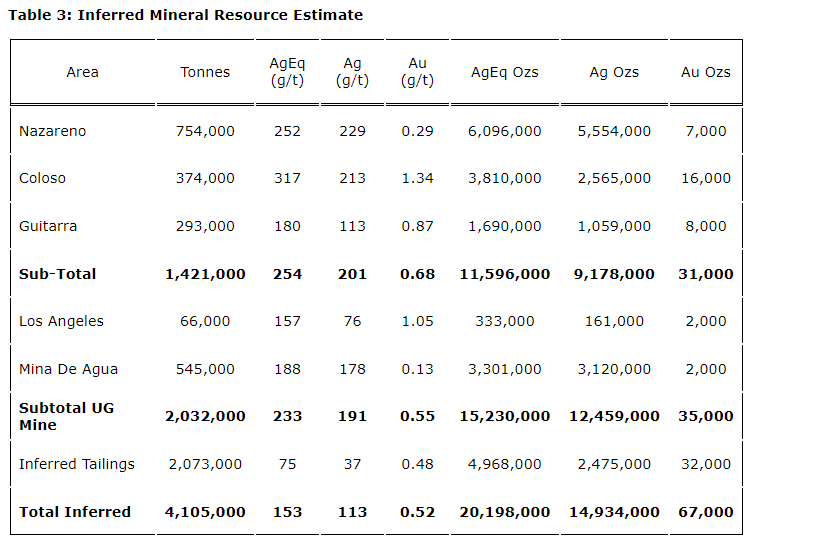Click the total AgEq ounces 20,198,000
816x540 pixels.
504,512
